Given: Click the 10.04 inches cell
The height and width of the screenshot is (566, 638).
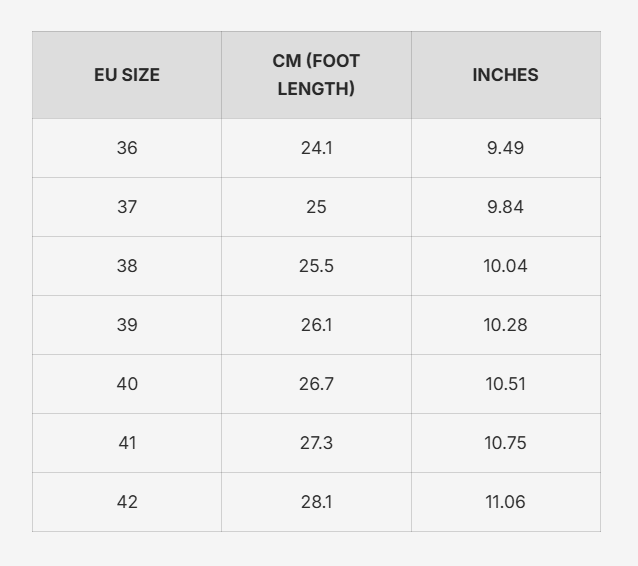Looking at the screenshot, I should click(x=505, y=266).
